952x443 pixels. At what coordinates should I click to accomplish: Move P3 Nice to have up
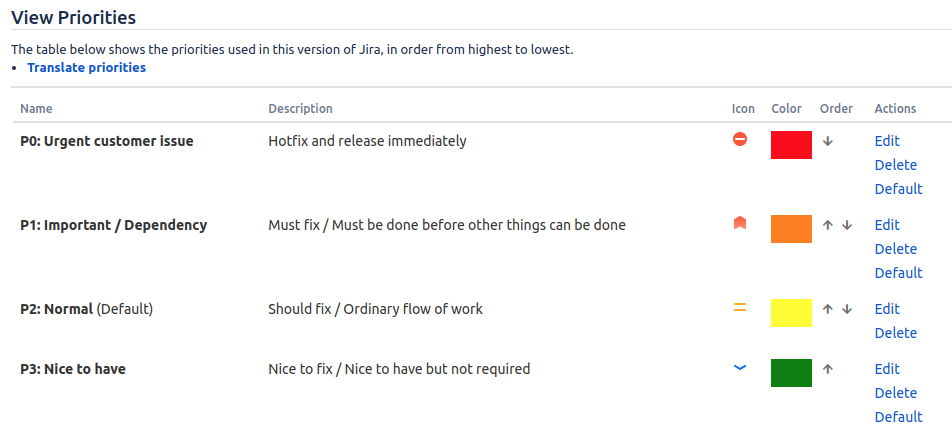tap(827, 368)
